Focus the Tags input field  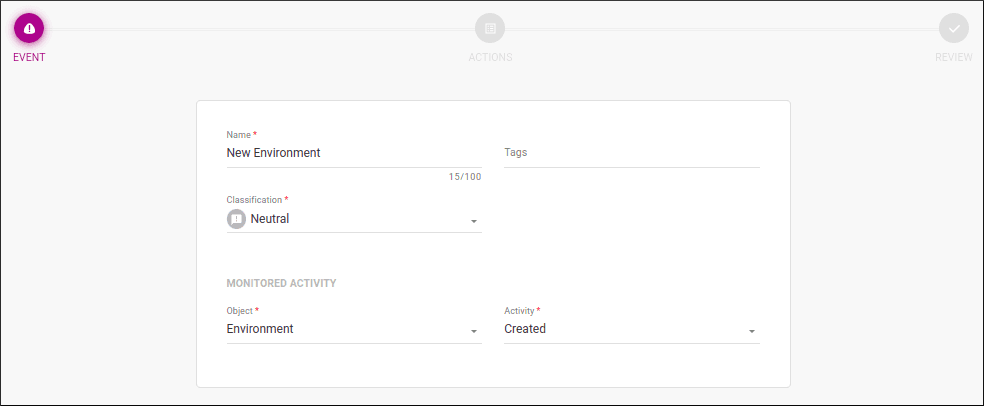[x=631, y=153]
